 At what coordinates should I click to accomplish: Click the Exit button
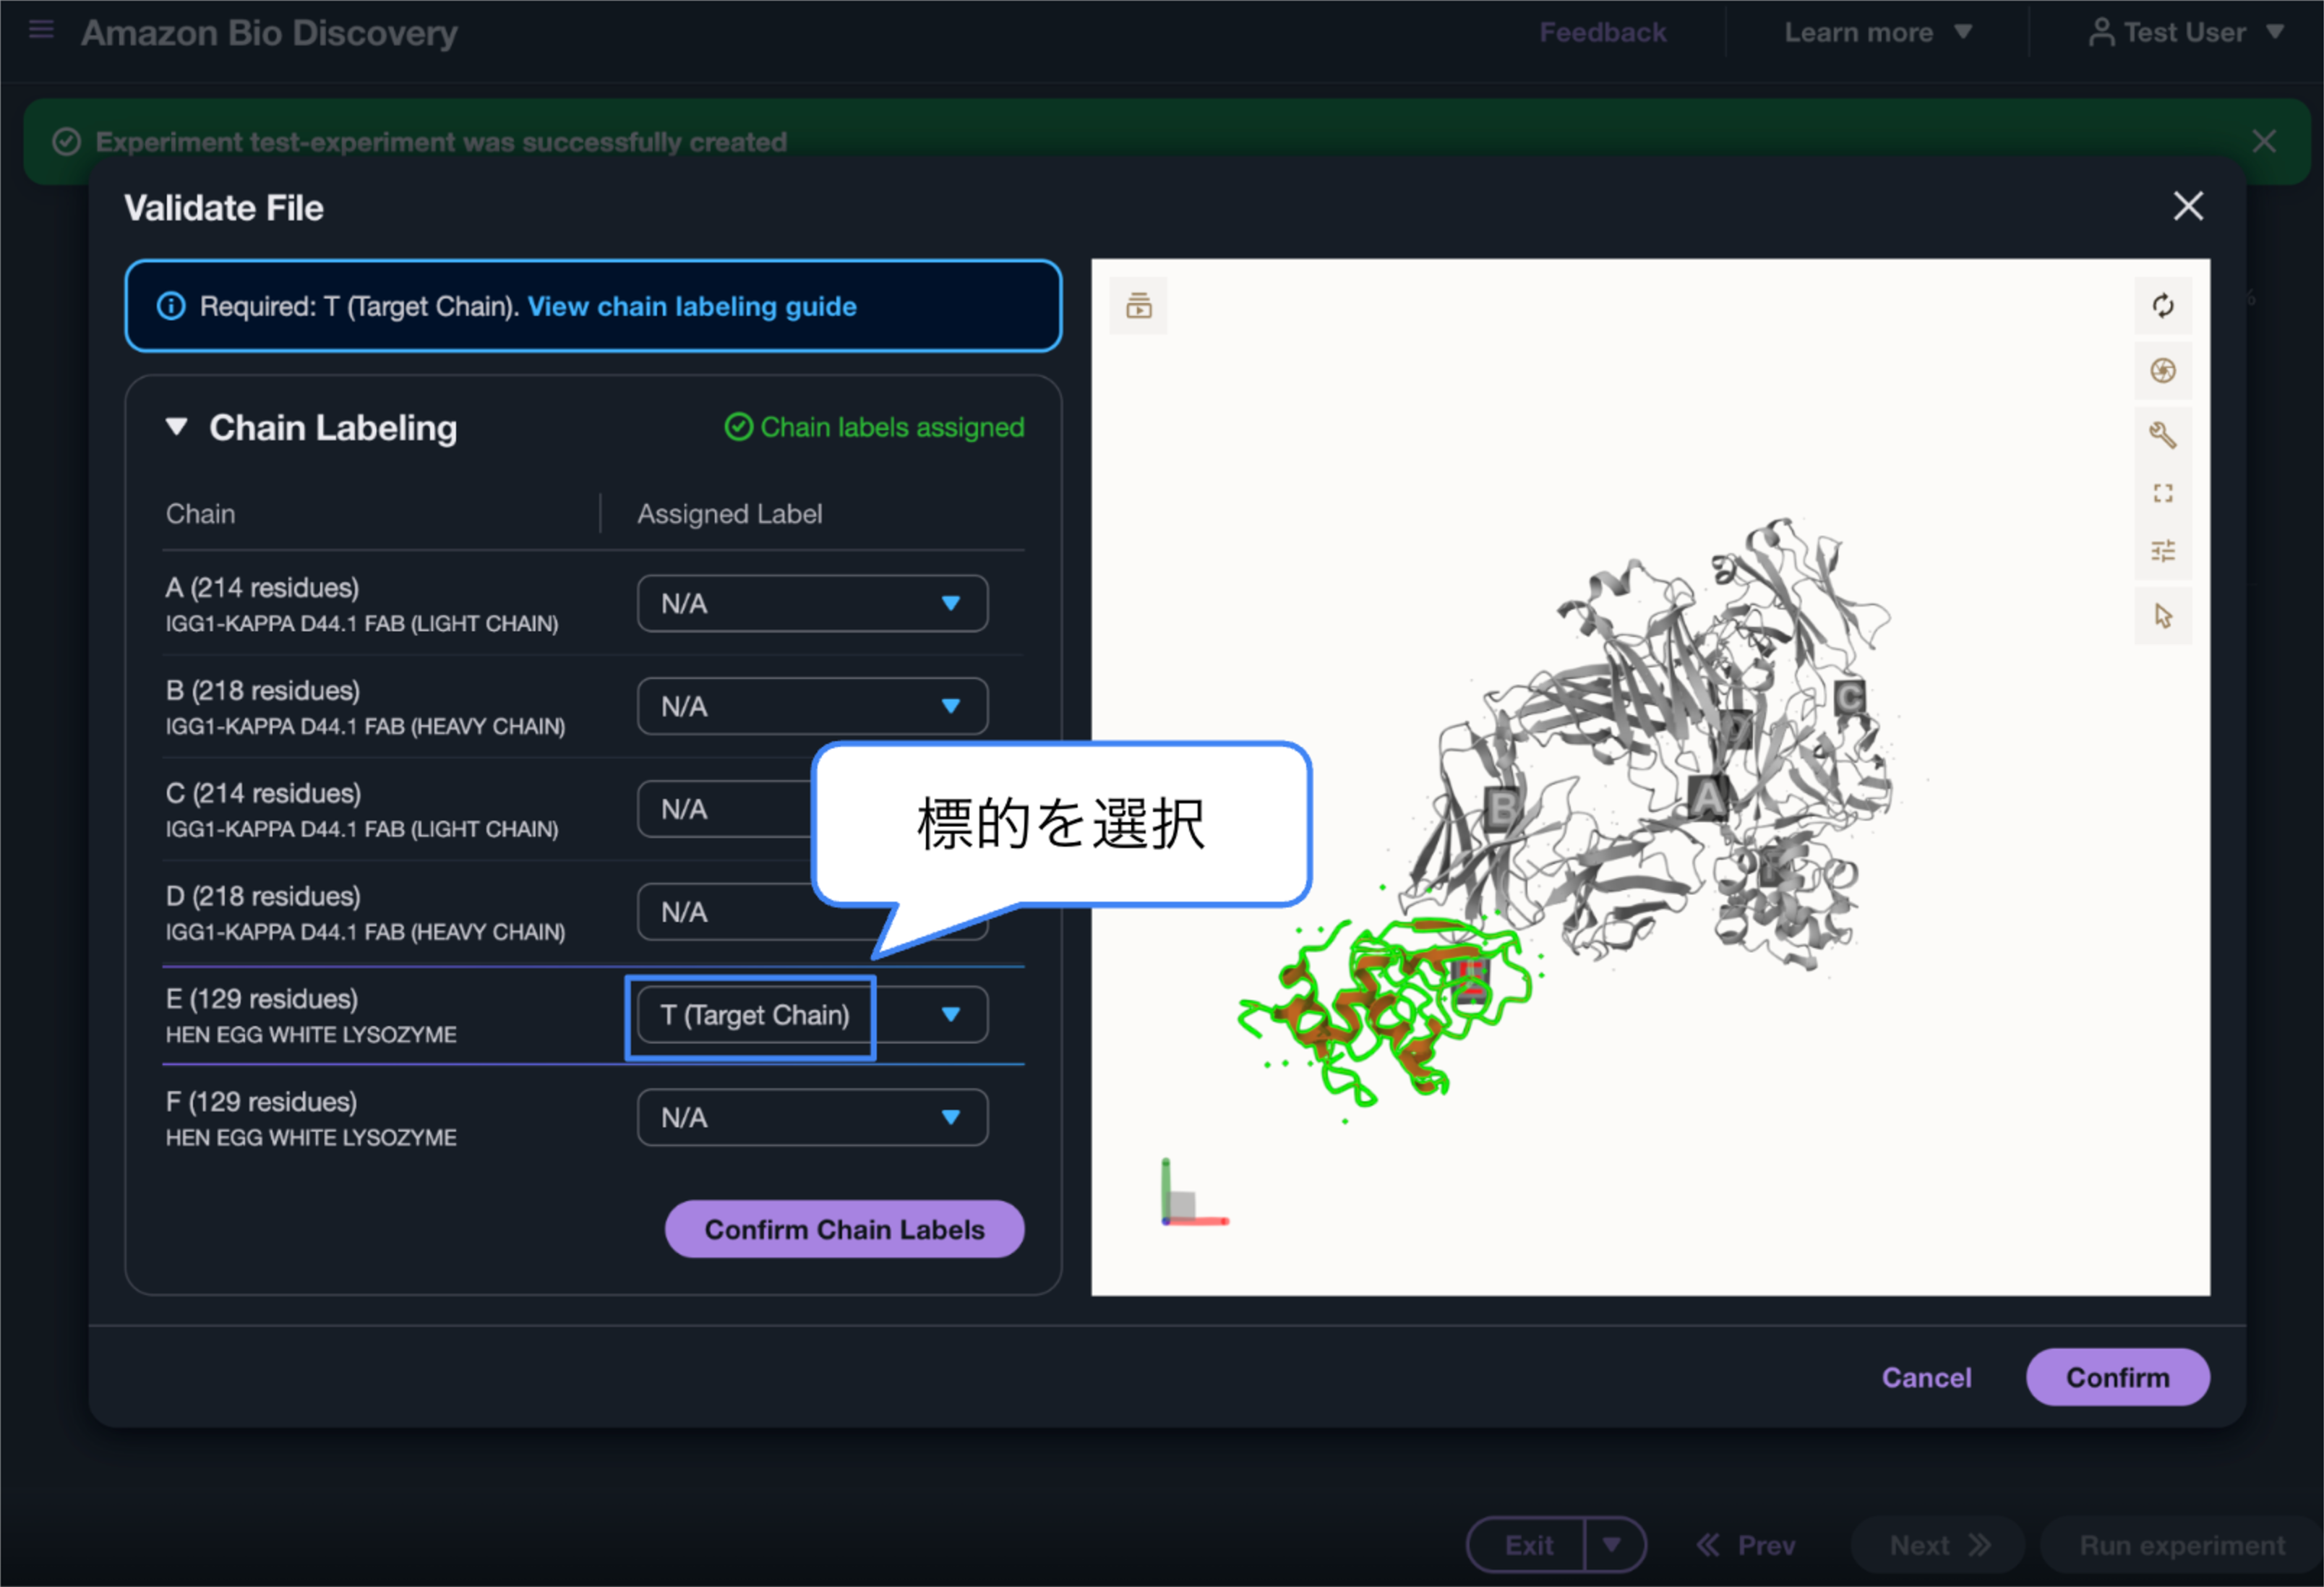pyautogui.click(x=1528, y=1545)
